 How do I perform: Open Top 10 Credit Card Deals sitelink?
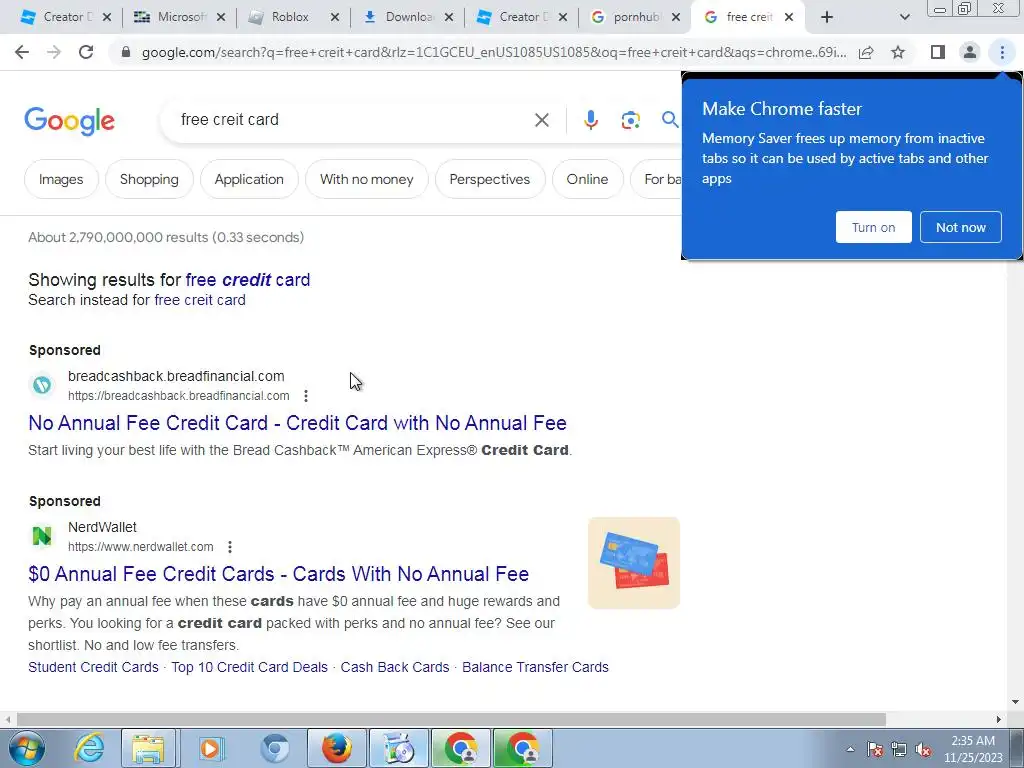[249, 667]
